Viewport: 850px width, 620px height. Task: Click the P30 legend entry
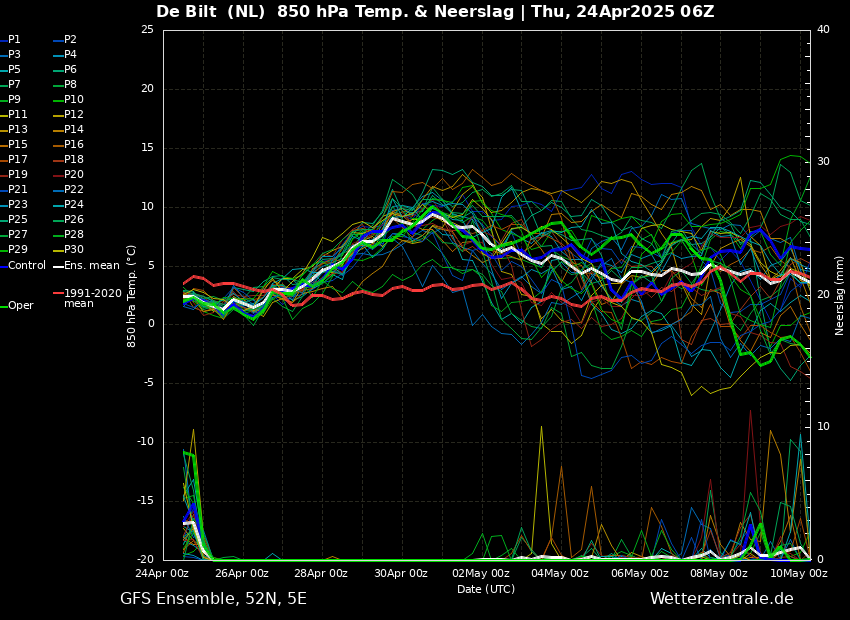(x=68, y=249)
